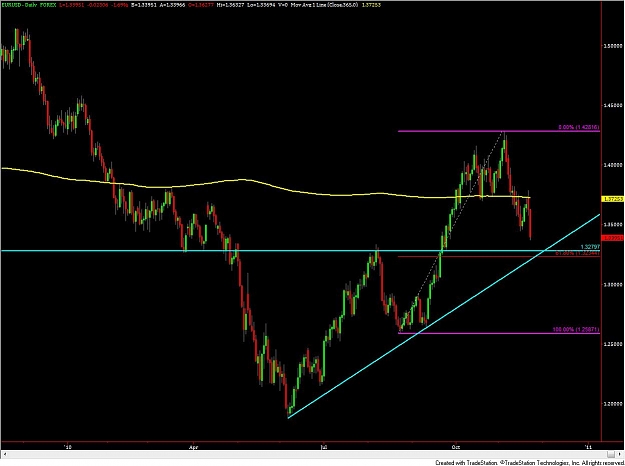Click the horizontal scrollbar thumb
The height and width of the screenshot is (466, 625).
coord(612,454)
